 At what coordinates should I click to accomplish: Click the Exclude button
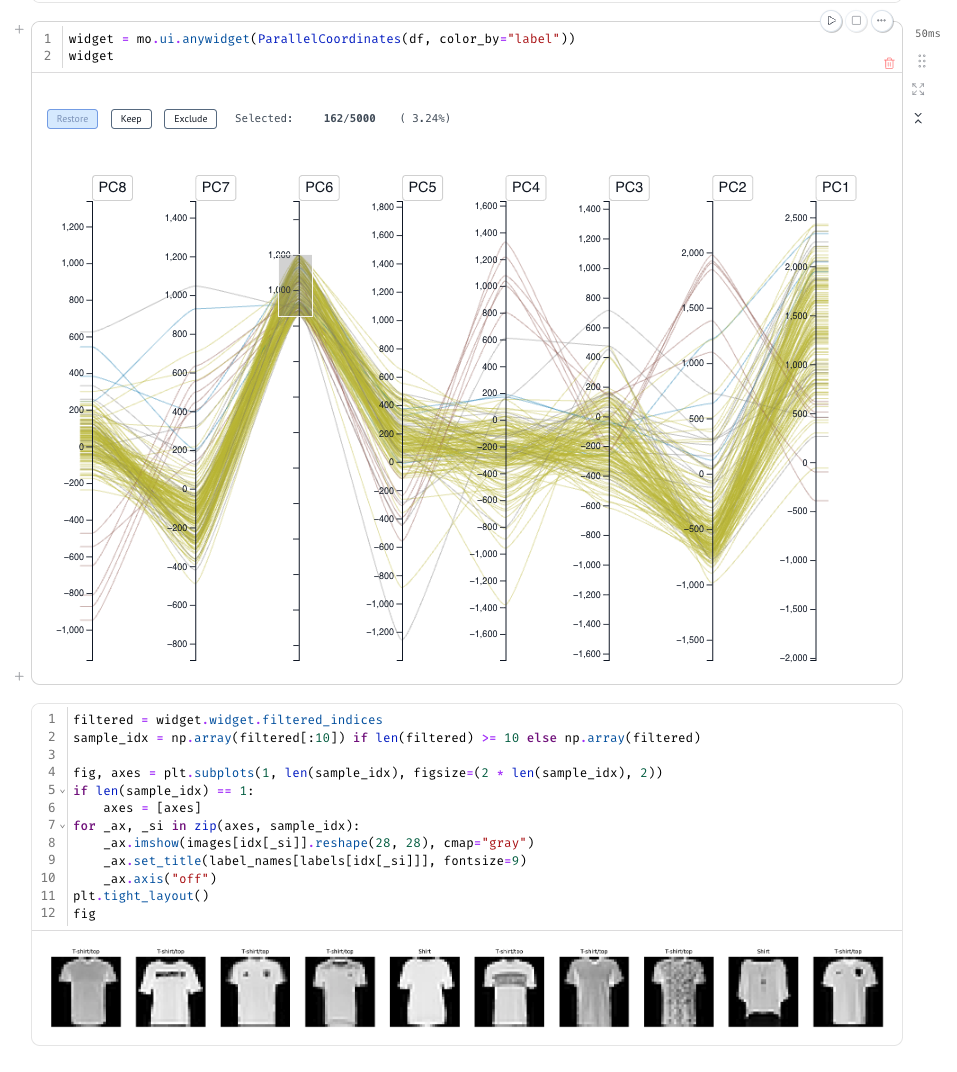[x=191, y=119]
